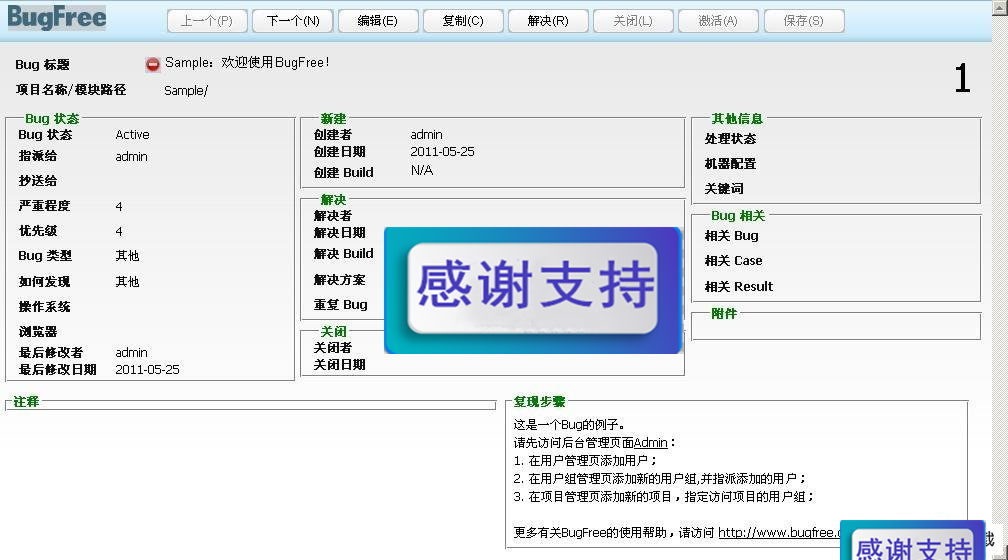This screenshot has width=1008, height=560.
Task: Click the '关闭日期' label
Action: tap(339, 365)
